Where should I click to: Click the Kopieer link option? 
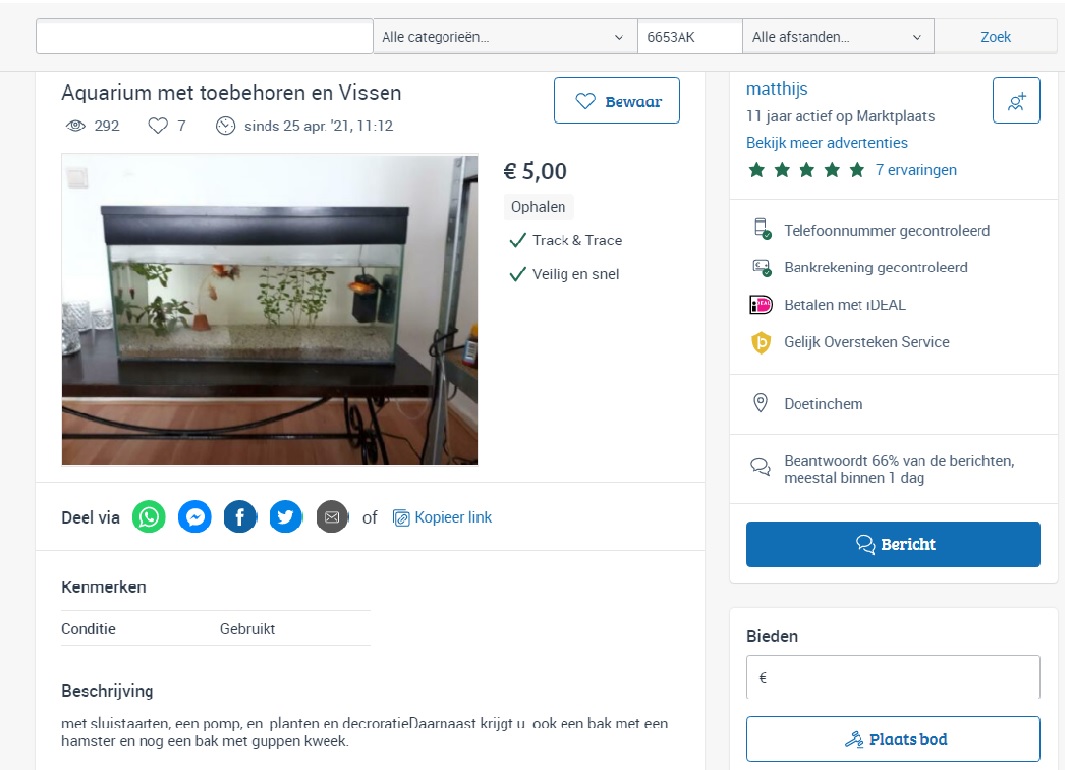coord(442,517)
